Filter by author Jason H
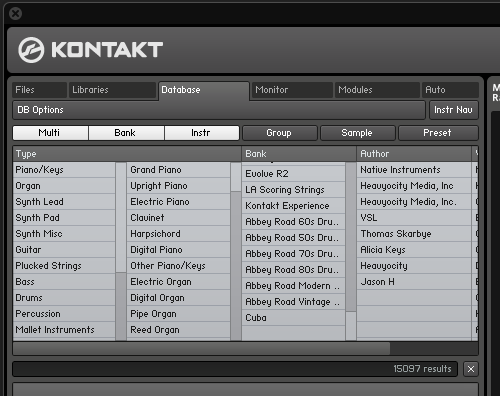500x396 pixels. 414,282
